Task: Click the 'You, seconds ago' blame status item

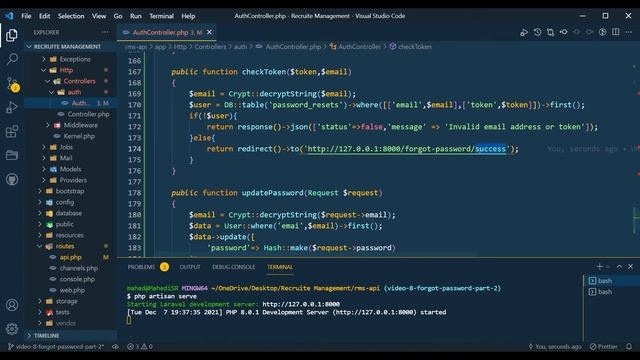Action: point(555,347)
